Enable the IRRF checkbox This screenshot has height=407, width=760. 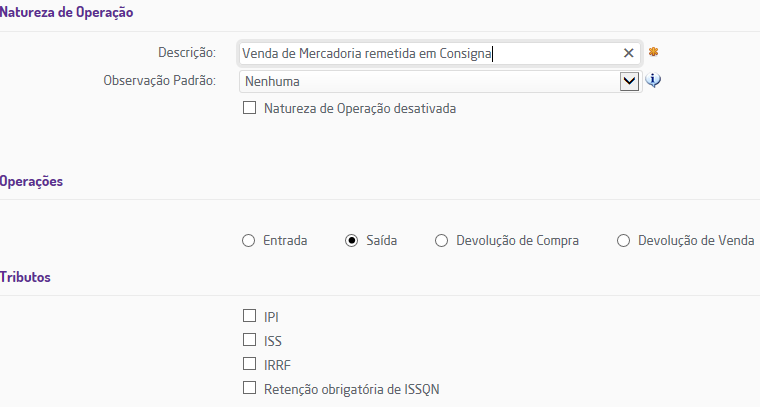(x=250, y=364)
